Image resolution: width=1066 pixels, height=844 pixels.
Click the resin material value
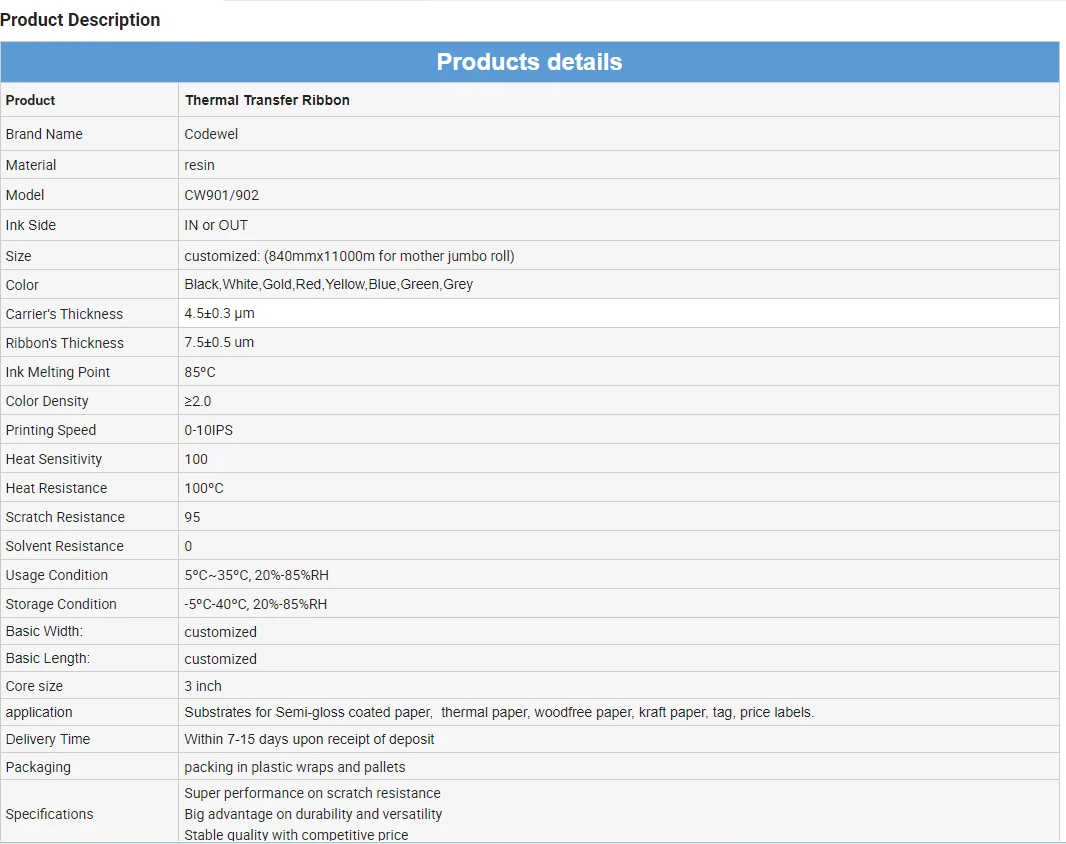199,165
